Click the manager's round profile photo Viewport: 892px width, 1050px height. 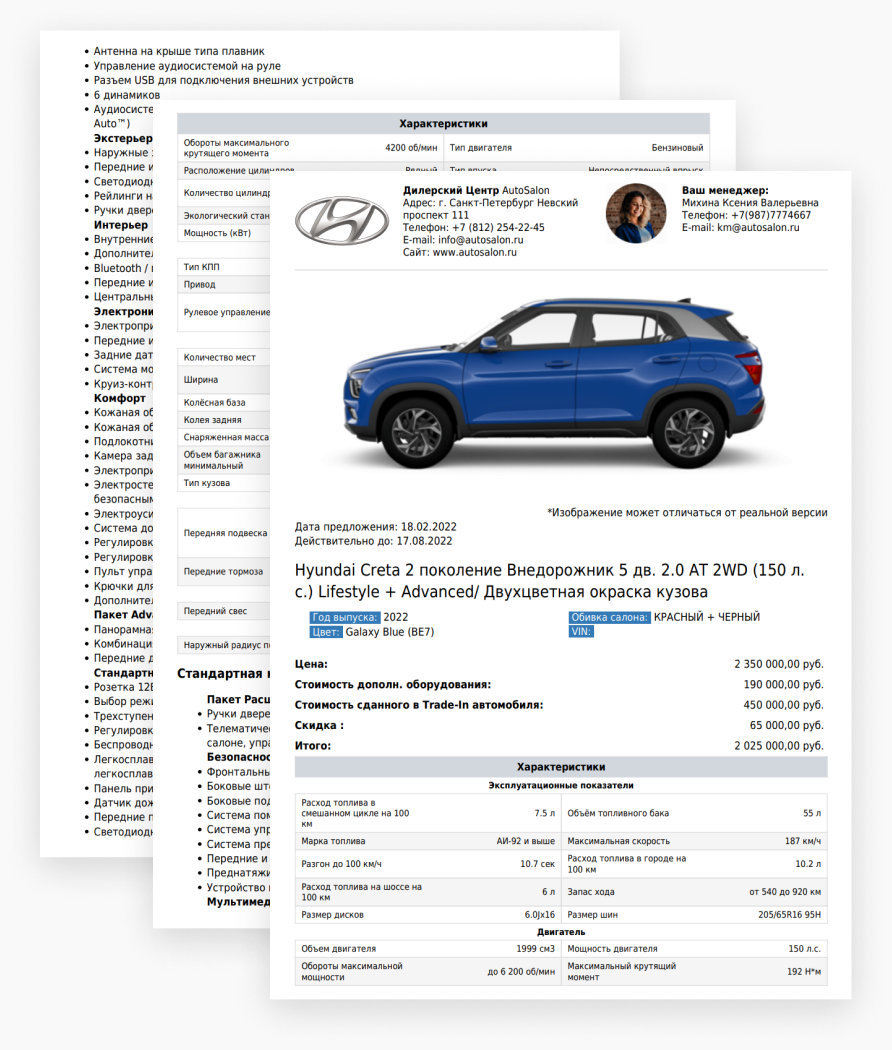coord(635,213)
